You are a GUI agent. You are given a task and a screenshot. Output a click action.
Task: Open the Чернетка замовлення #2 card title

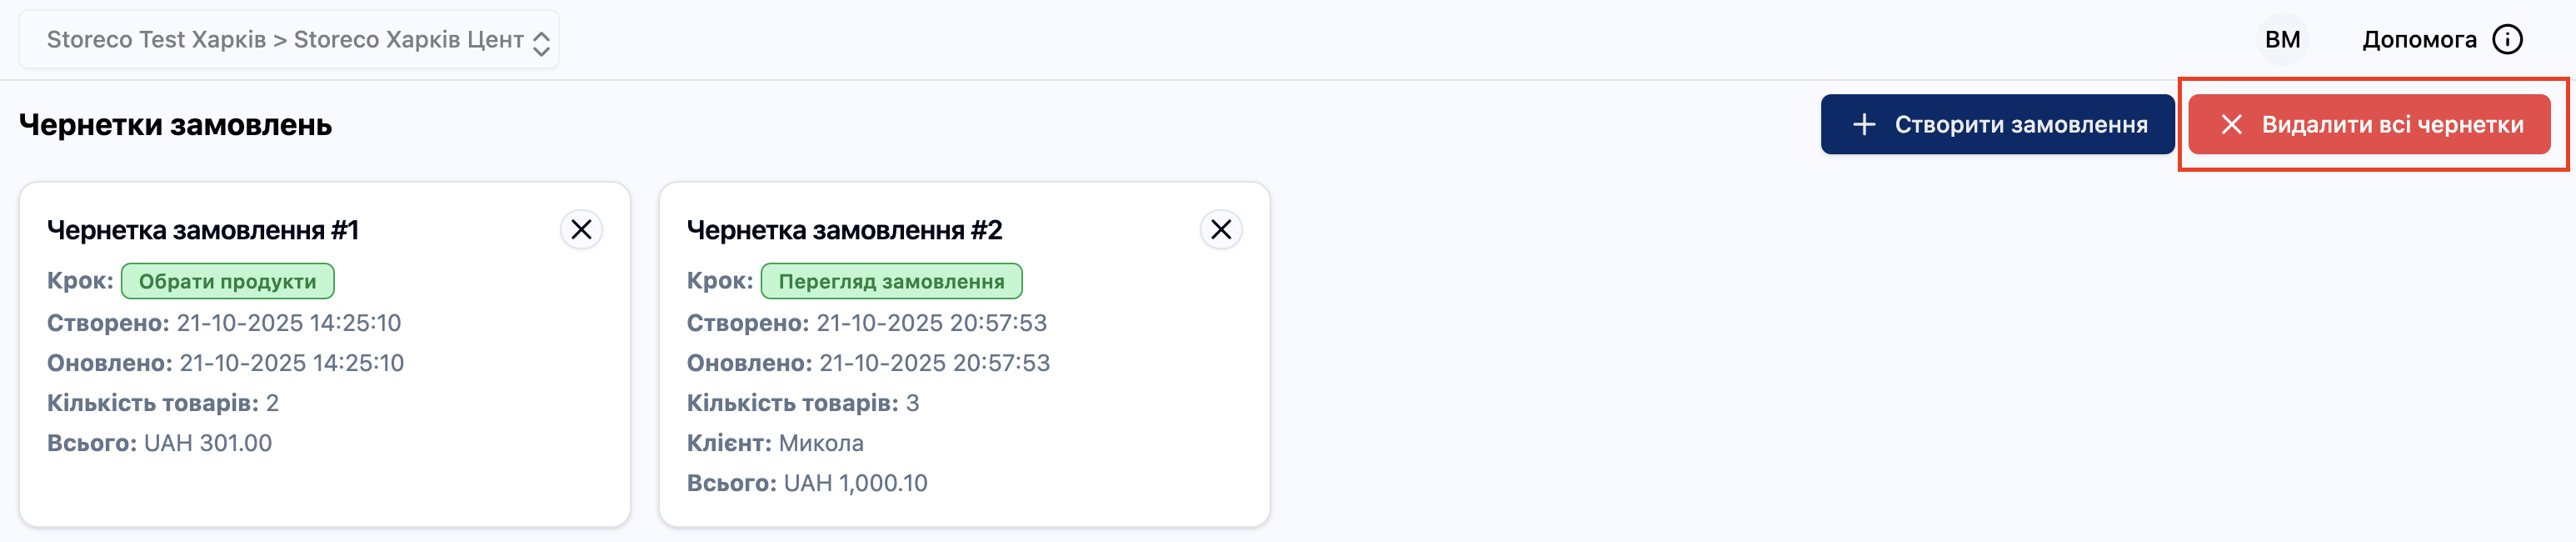[x=844, y=231]
